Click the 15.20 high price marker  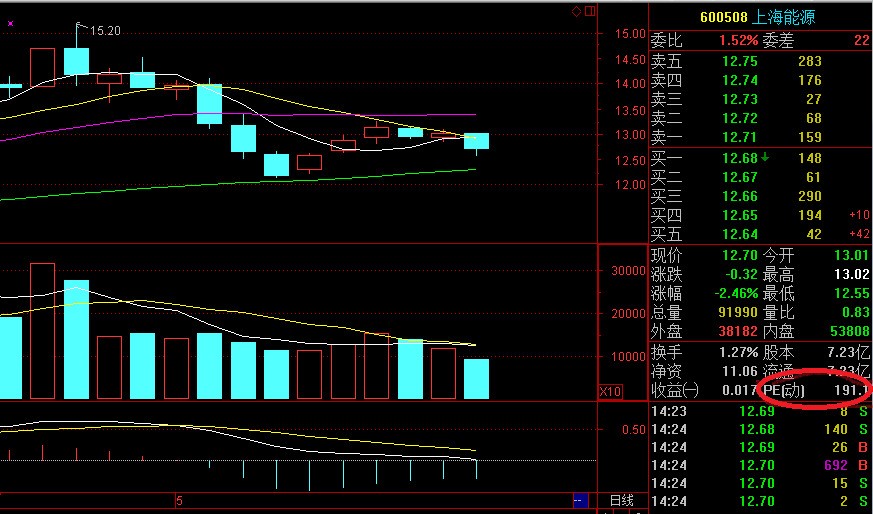[104, 31]
